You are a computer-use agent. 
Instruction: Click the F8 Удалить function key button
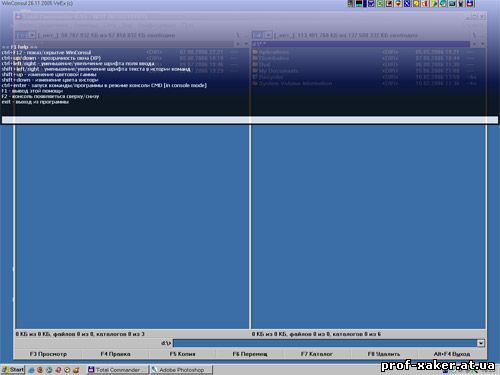tap(384, 354)
